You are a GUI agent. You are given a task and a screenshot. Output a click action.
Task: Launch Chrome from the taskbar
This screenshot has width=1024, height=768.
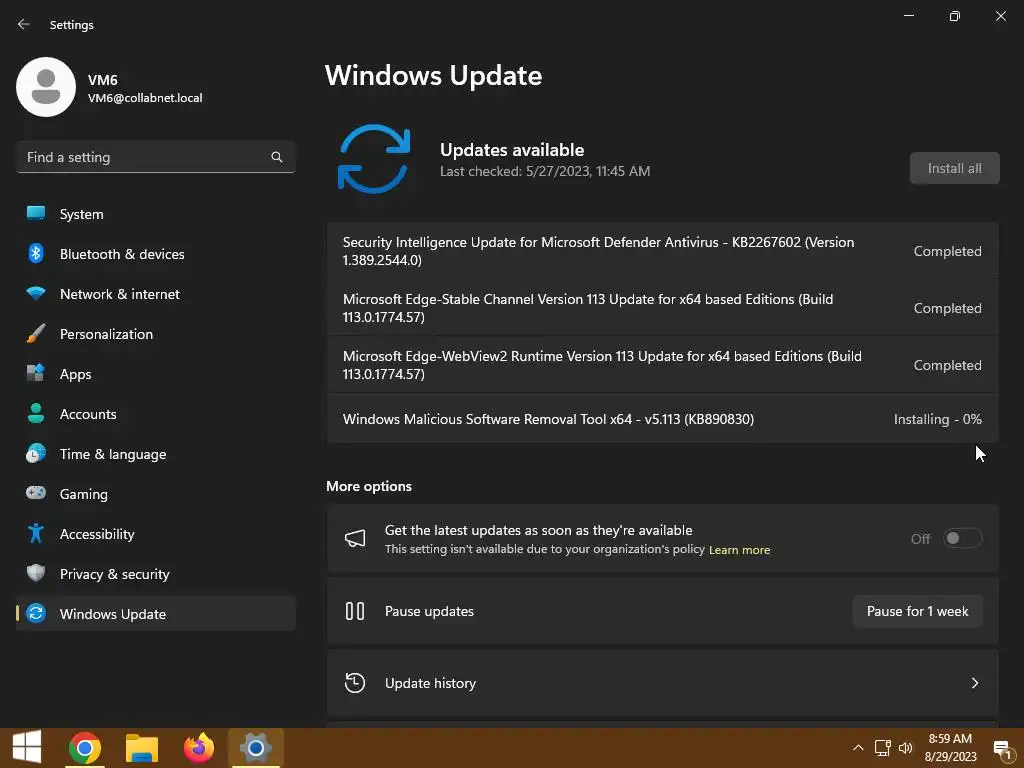pyautogui.click(x=85, y=748)
